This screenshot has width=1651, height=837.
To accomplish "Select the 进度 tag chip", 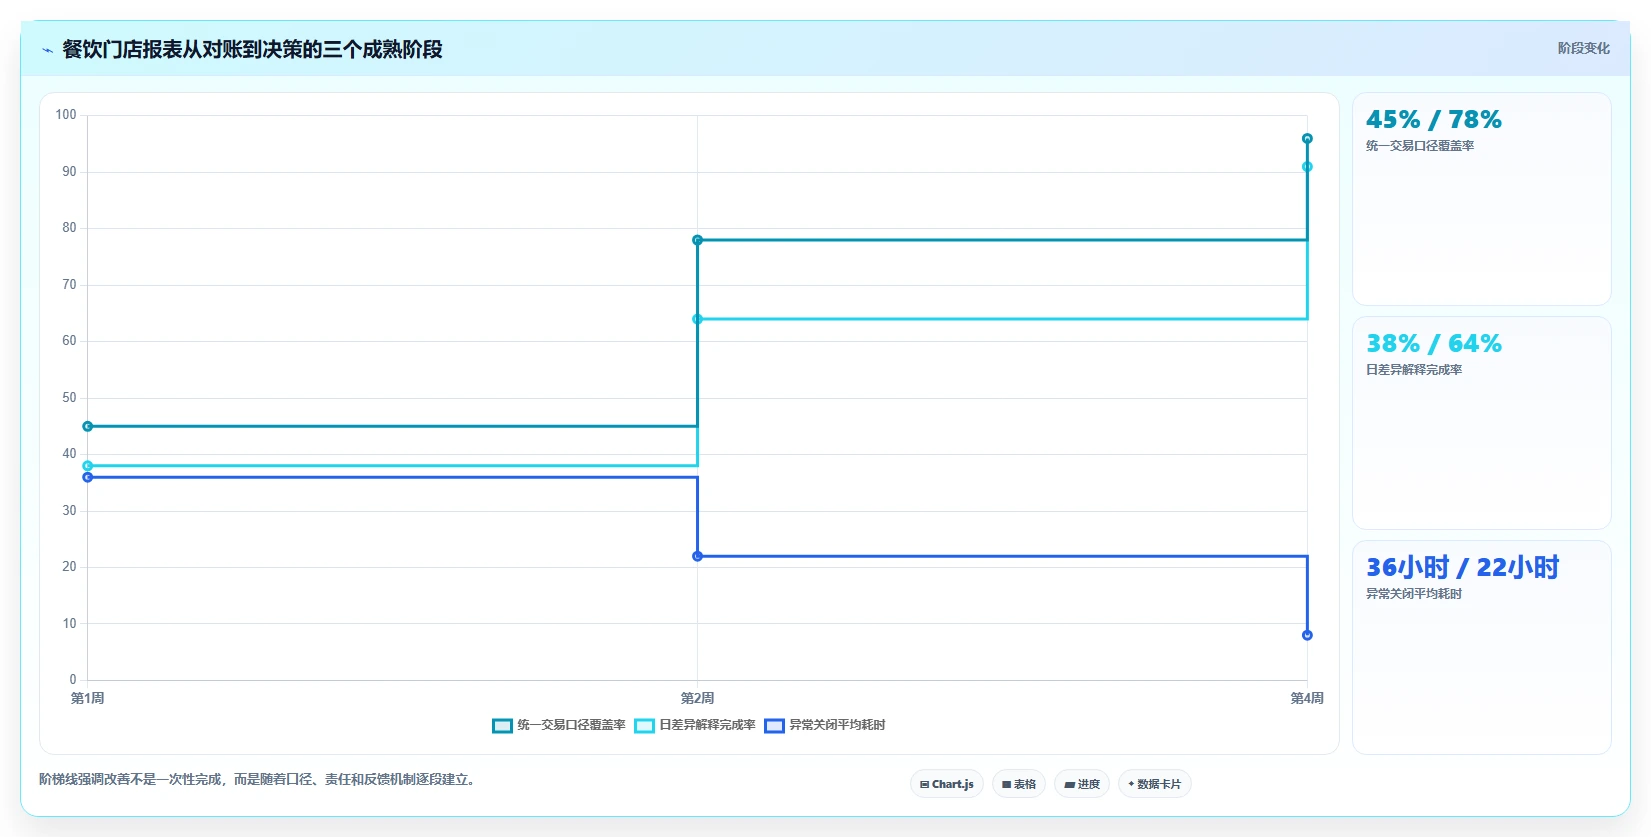I will coord(1082,784).
